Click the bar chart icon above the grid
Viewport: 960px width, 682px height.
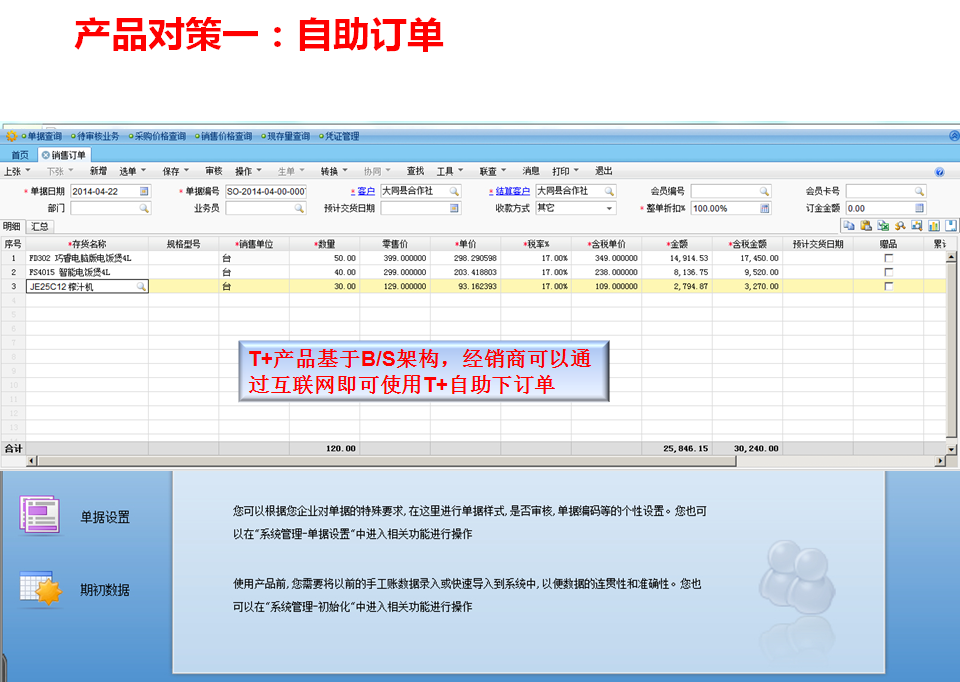(934, 225)
